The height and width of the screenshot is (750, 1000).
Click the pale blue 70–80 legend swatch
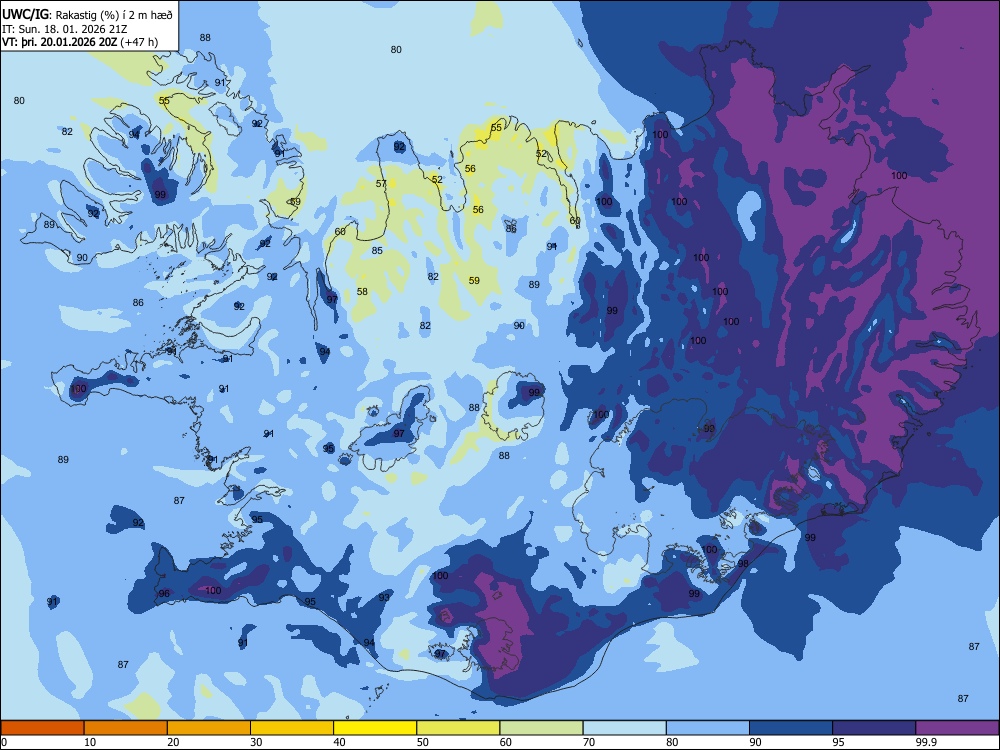624,728
